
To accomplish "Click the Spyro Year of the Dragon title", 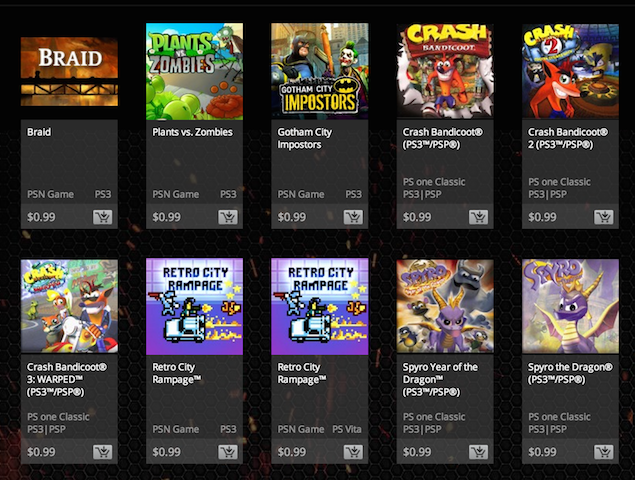I will tap(440, 379).
